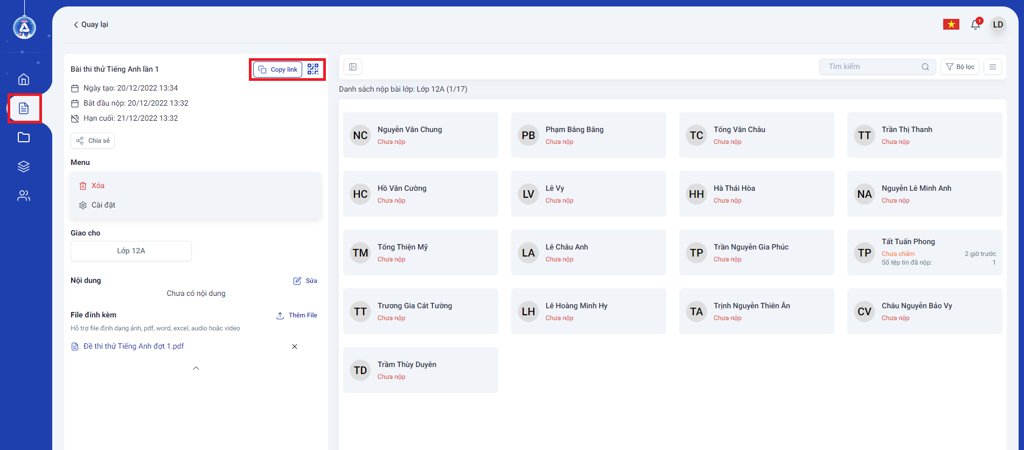Click the Chia sẻ share button
Viewport: 1024px width, 450px height.
[93, 141]
